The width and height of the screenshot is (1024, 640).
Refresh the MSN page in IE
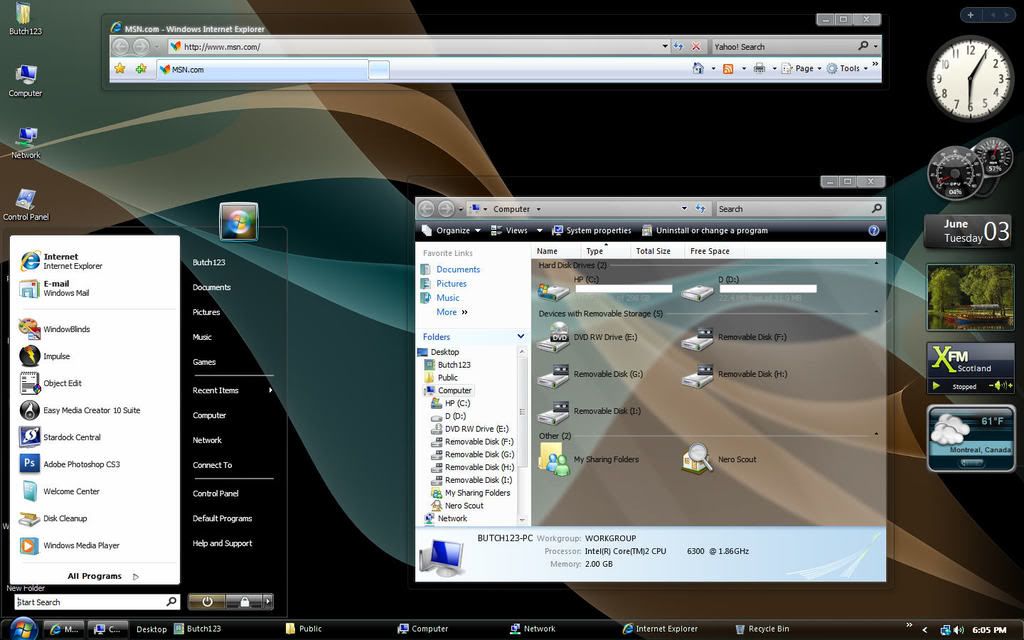(679, 46)
